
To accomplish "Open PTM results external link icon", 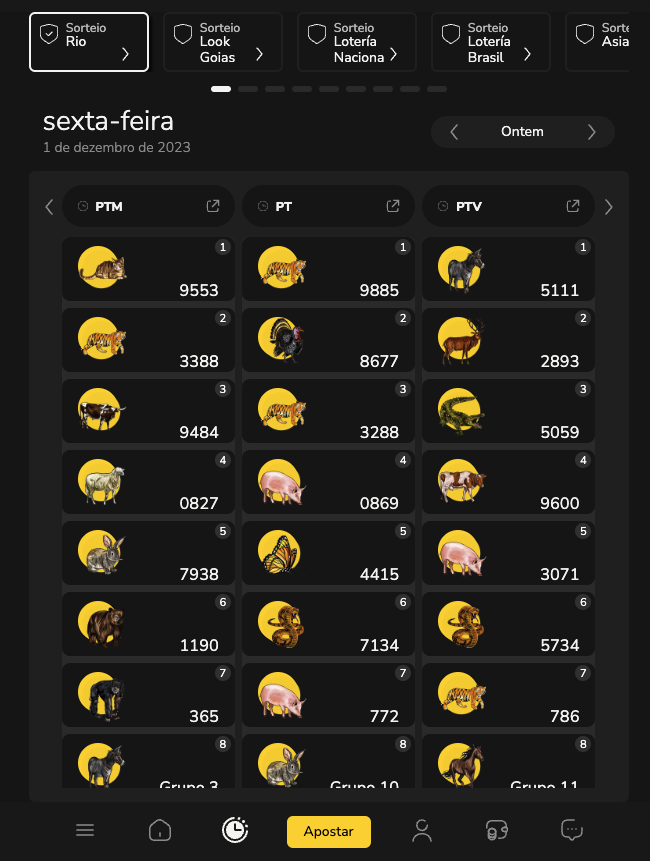I will 213,206.
